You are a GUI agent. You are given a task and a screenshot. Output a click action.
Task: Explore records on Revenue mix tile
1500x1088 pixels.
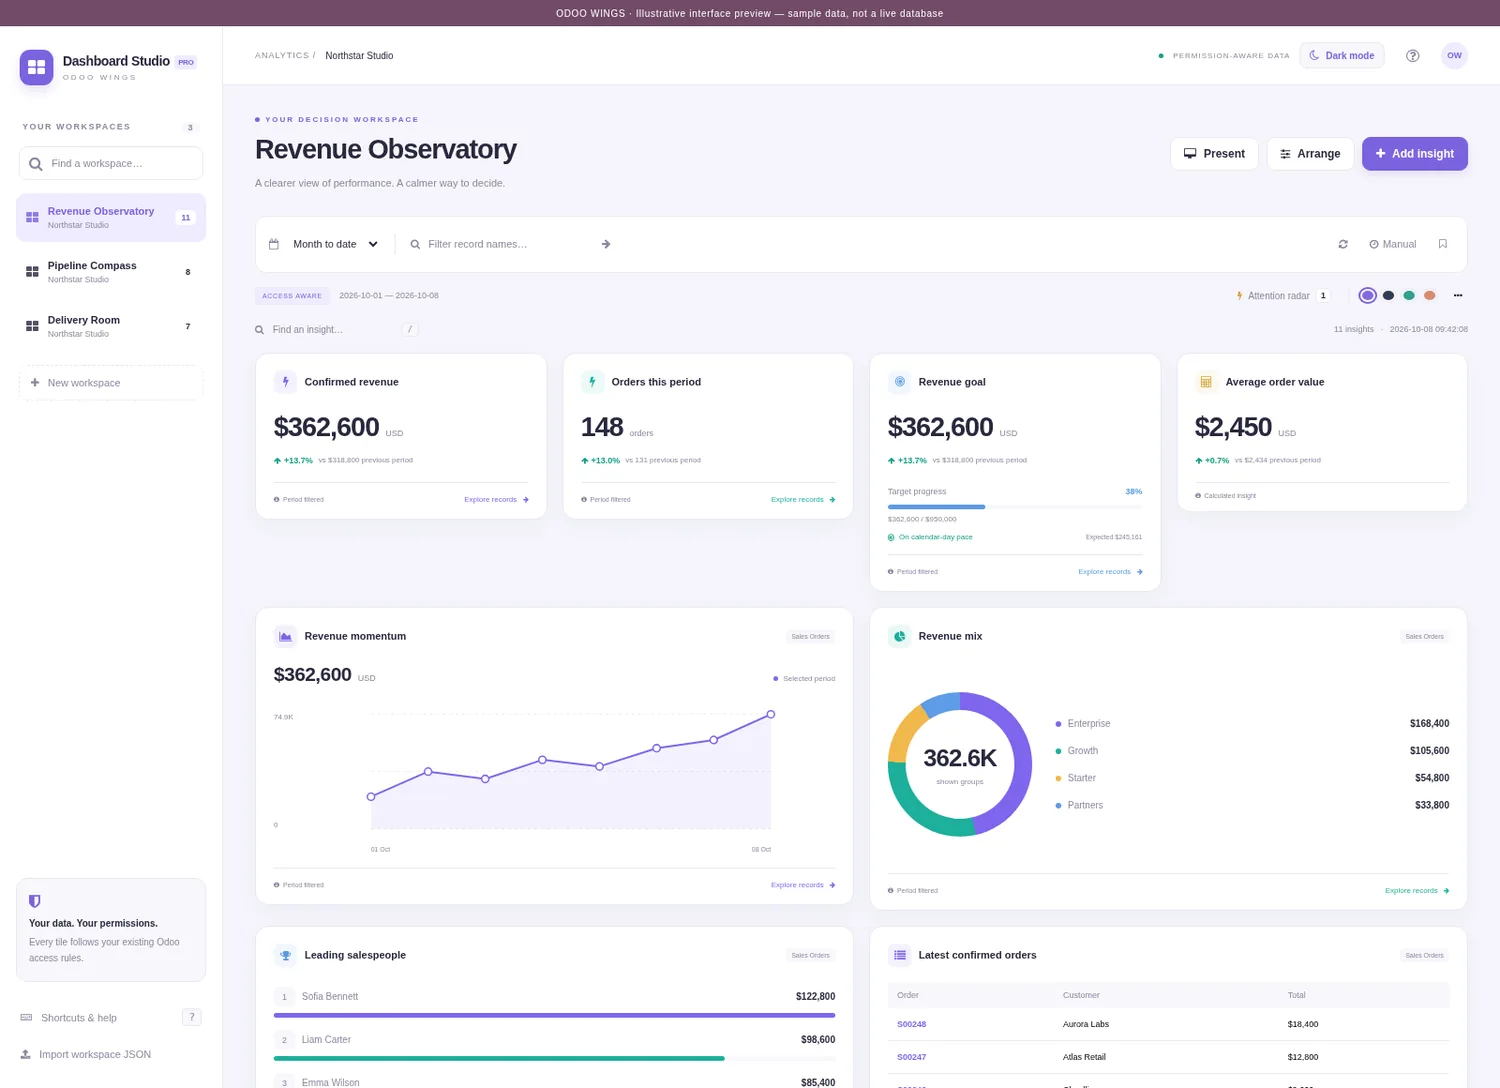(1417, 890)
